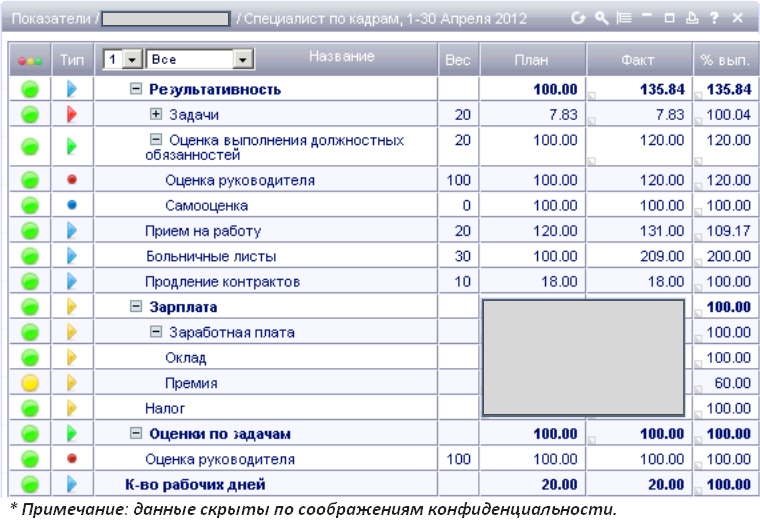Click the traffic-light status column header
This screenshot has height=527, width=760.
(x=30, y=61)
